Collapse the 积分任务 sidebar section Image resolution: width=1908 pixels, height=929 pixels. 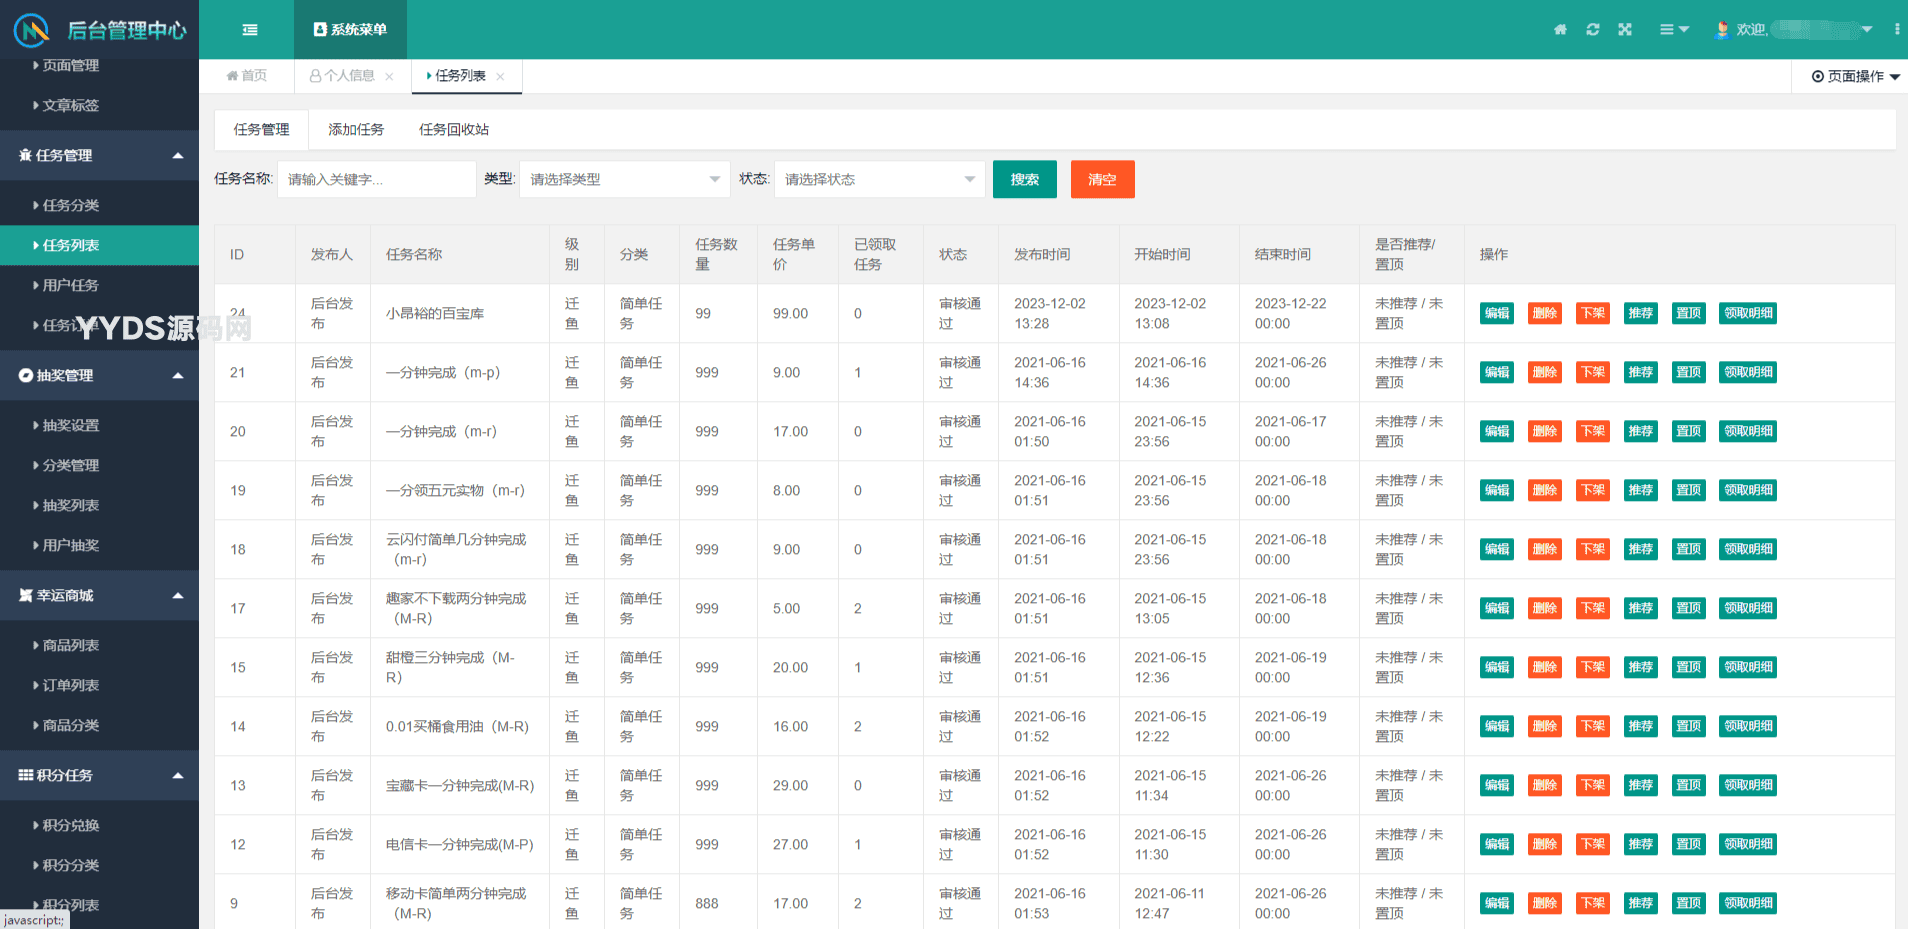100,775
